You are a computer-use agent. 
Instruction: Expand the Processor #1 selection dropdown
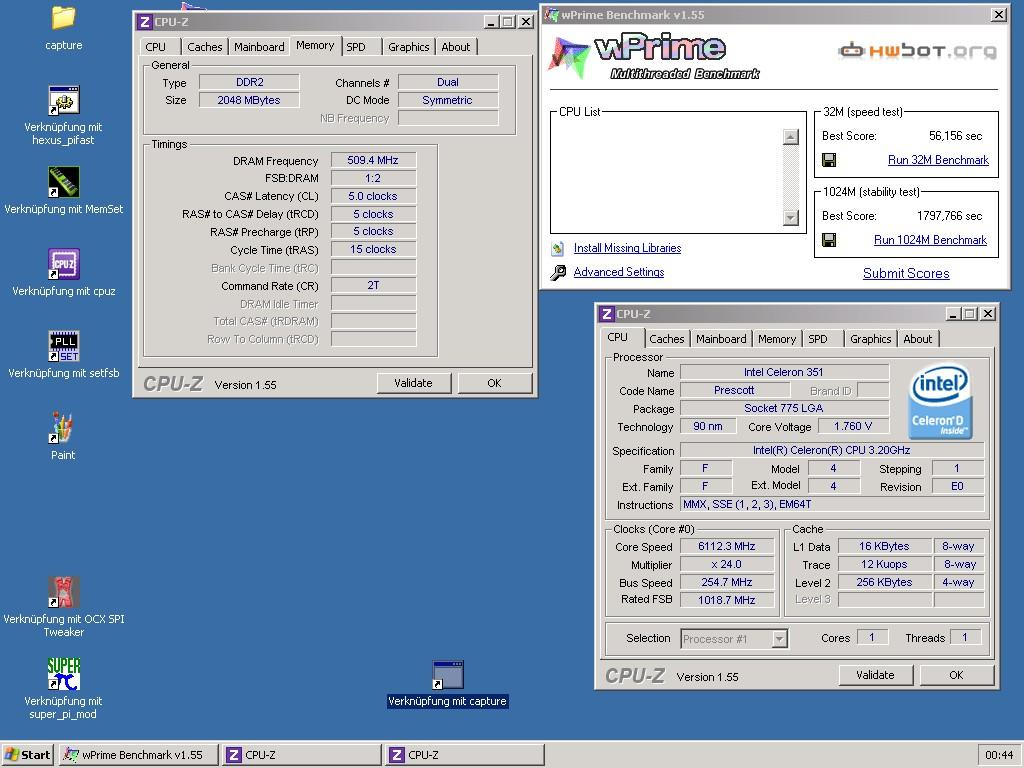(x=779, y=639)
